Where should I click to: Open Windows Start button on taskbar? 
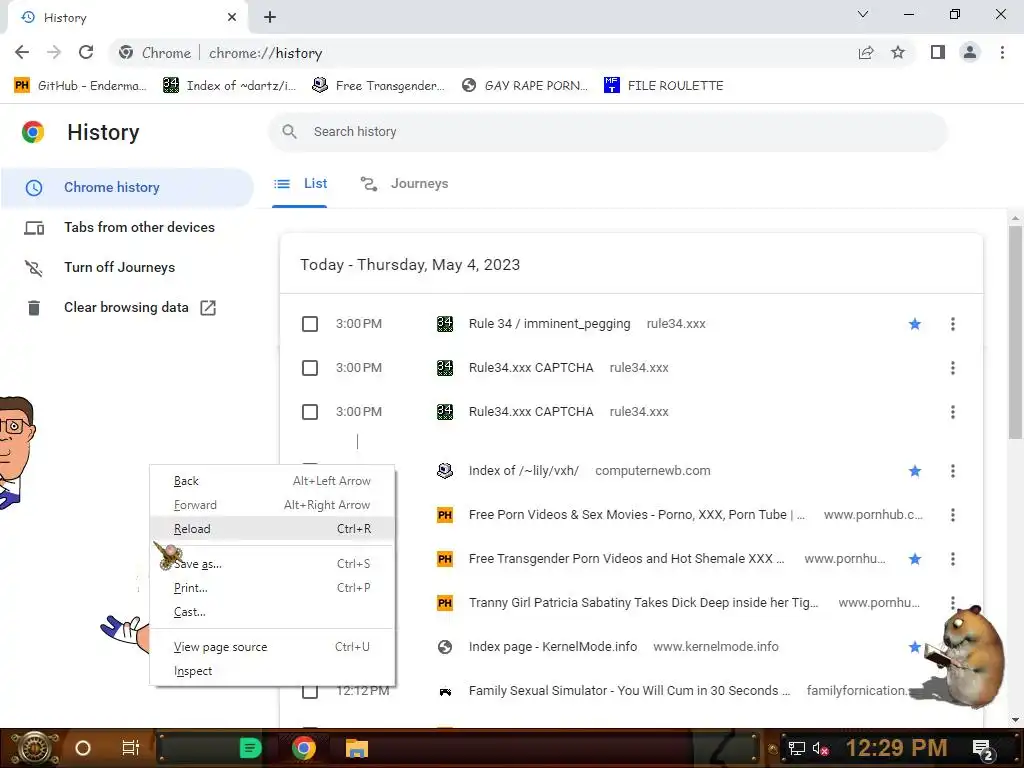tap(35, 748)
